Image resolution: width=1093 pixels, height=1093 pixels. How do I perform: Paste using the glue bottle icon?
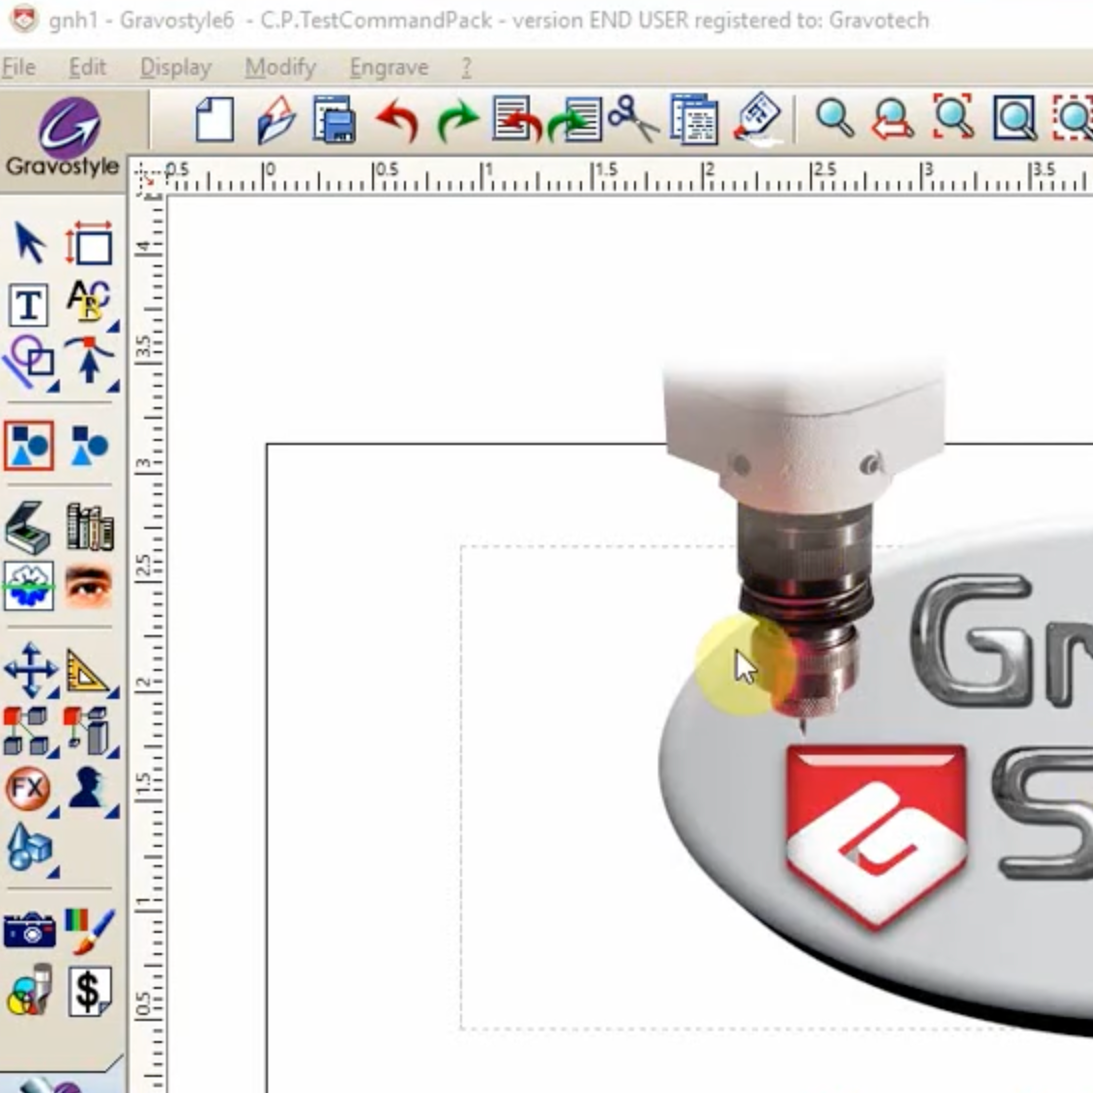pyautogui.click(x=758, y=119)
